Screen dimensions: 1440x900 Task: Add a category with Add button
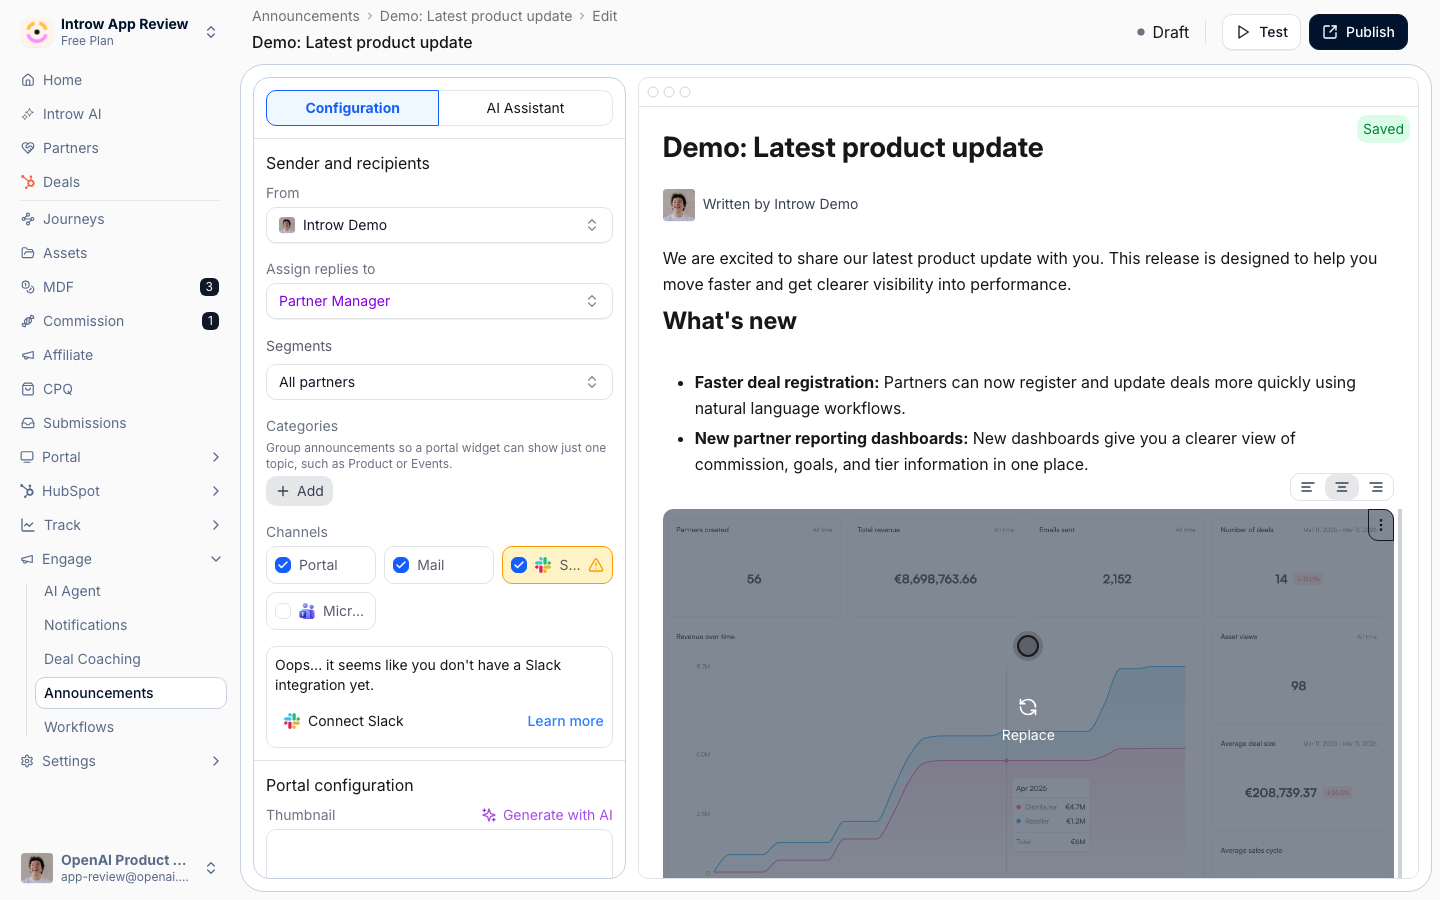(300, 491)
